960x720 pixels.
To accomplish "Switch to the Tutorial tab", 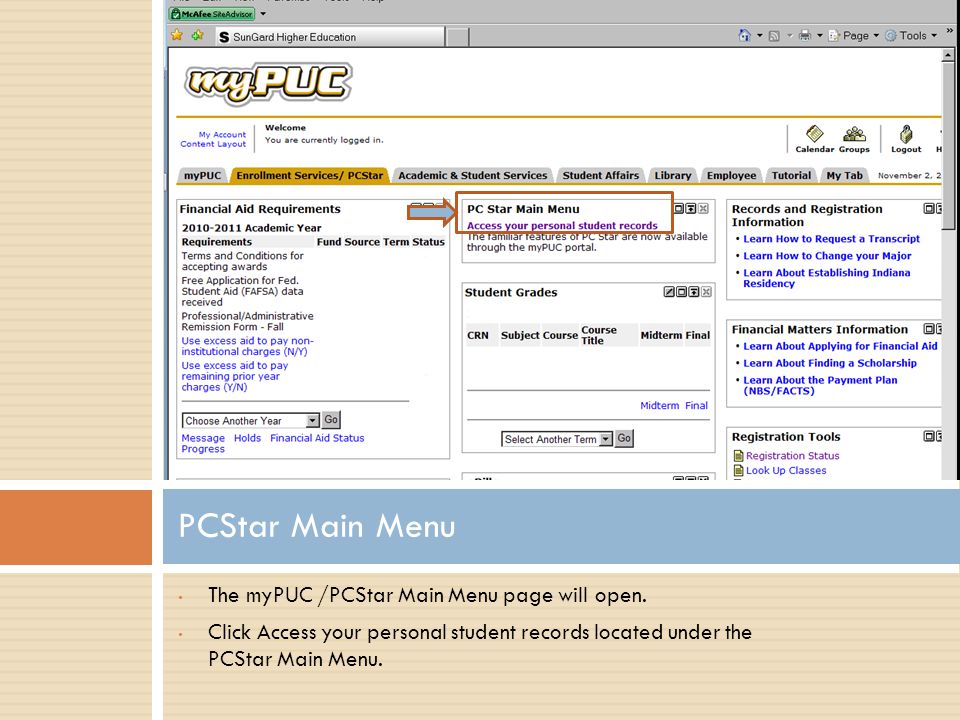I will pos(791,176).
